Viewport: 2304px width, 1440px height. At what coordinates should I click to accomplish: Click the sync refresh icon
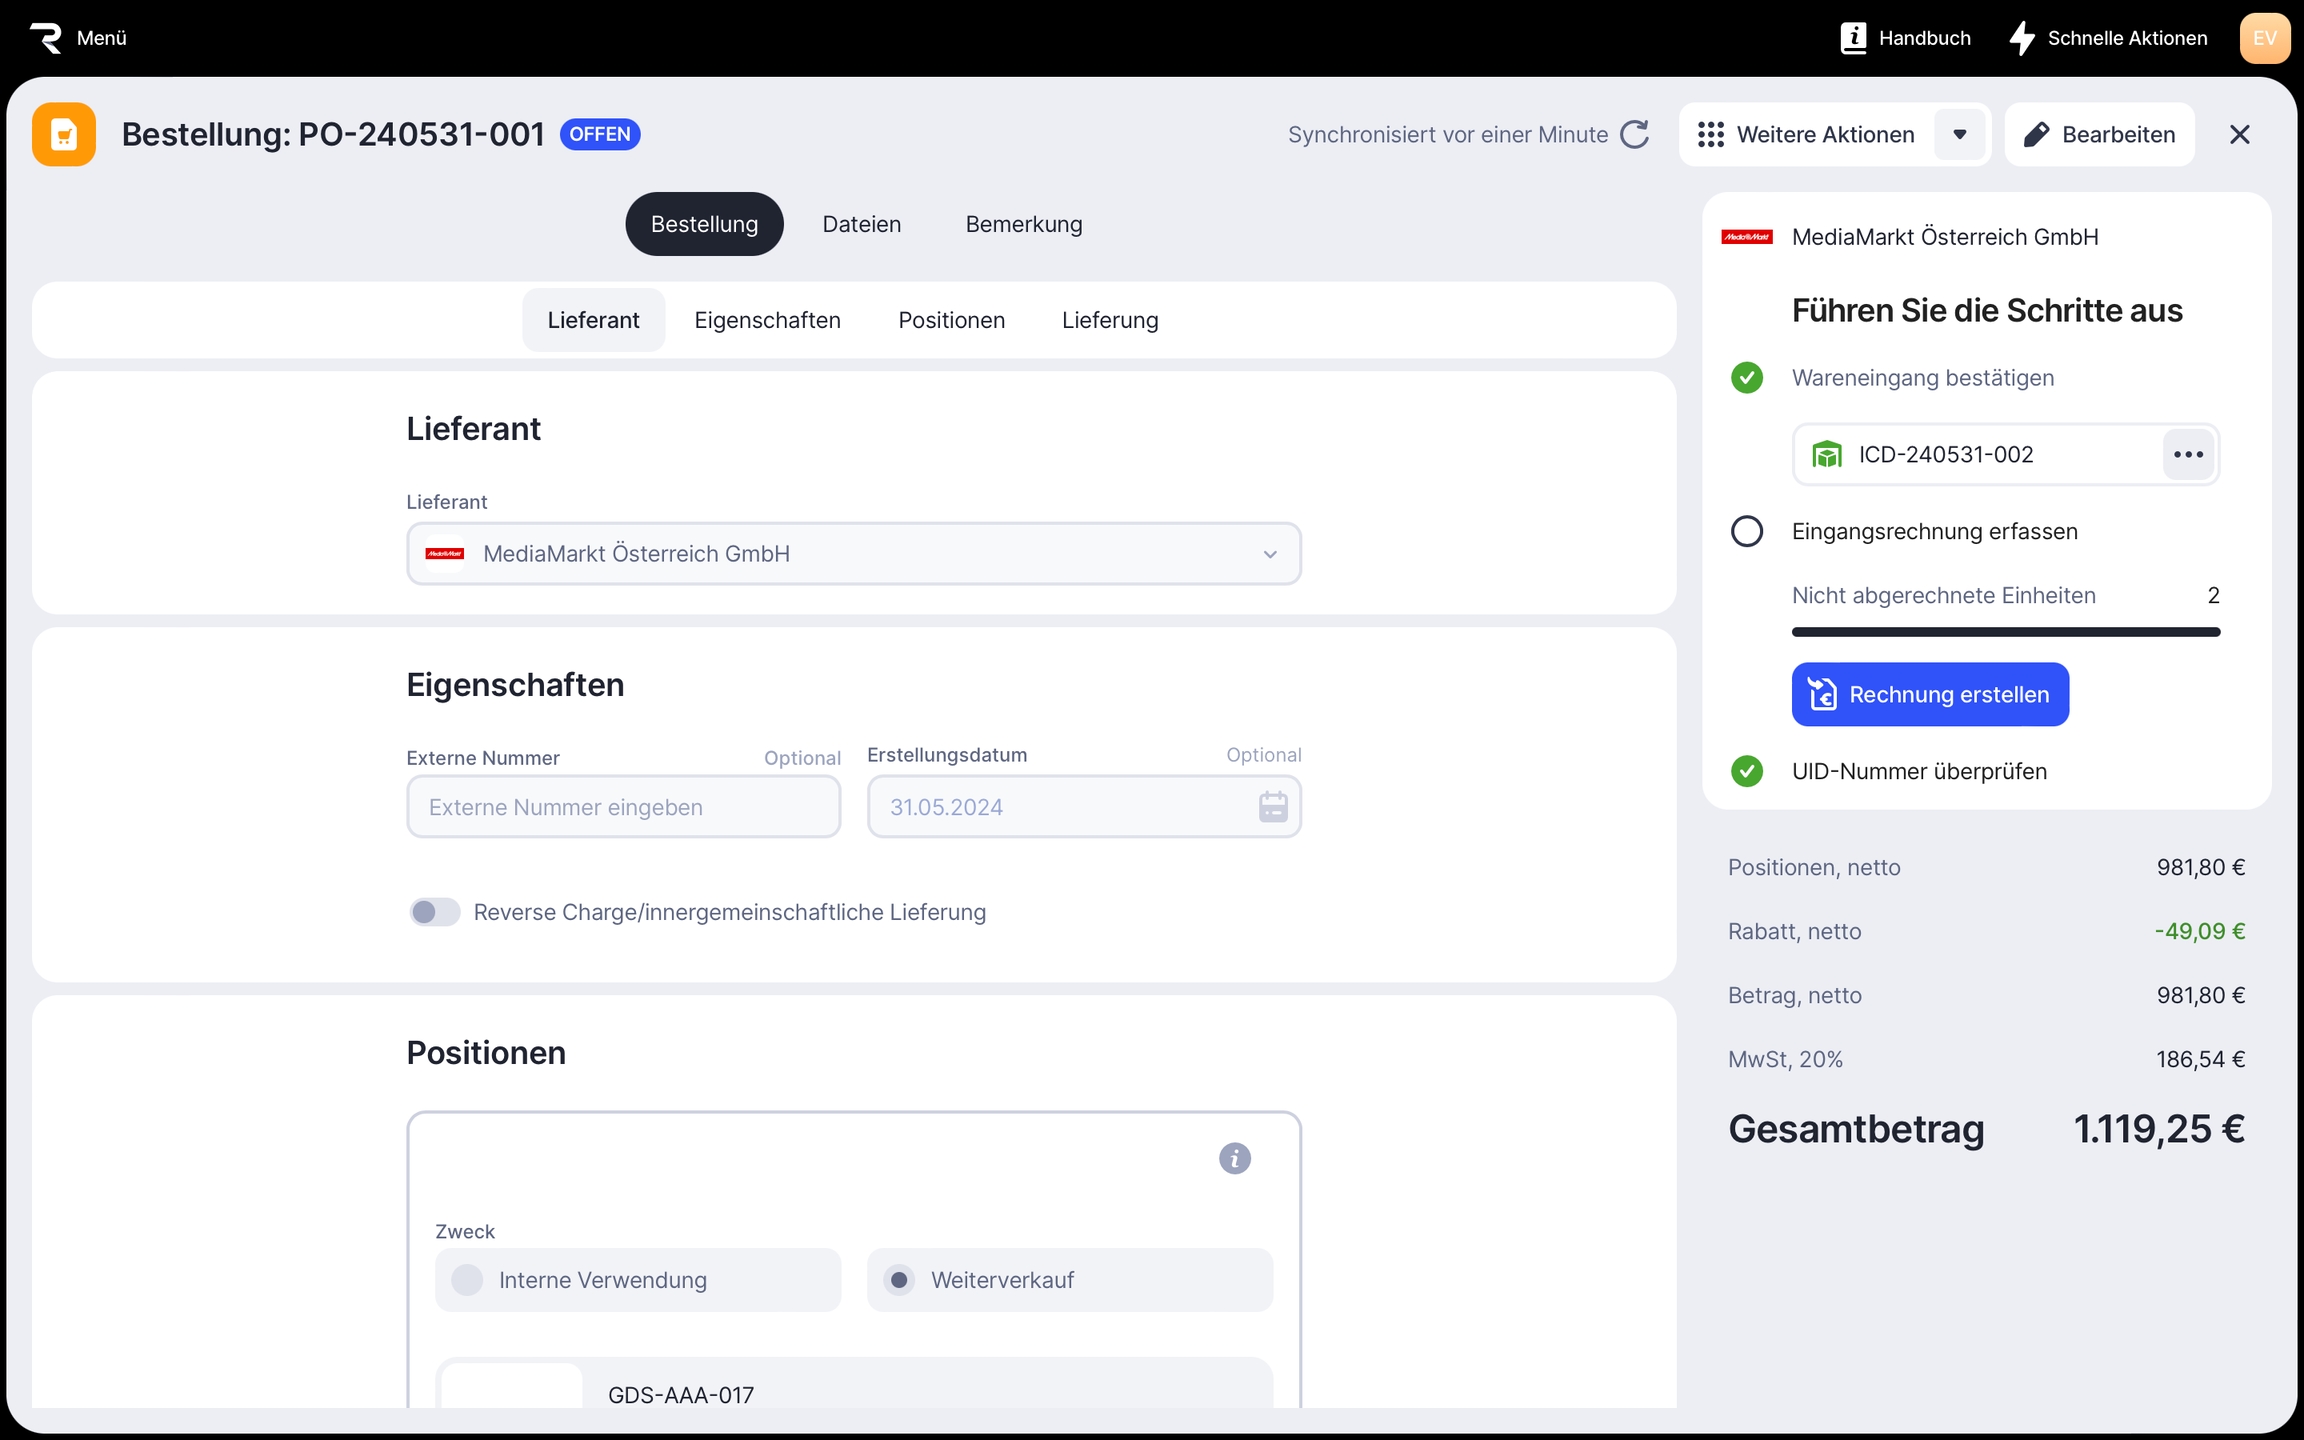pos(1634,134)
